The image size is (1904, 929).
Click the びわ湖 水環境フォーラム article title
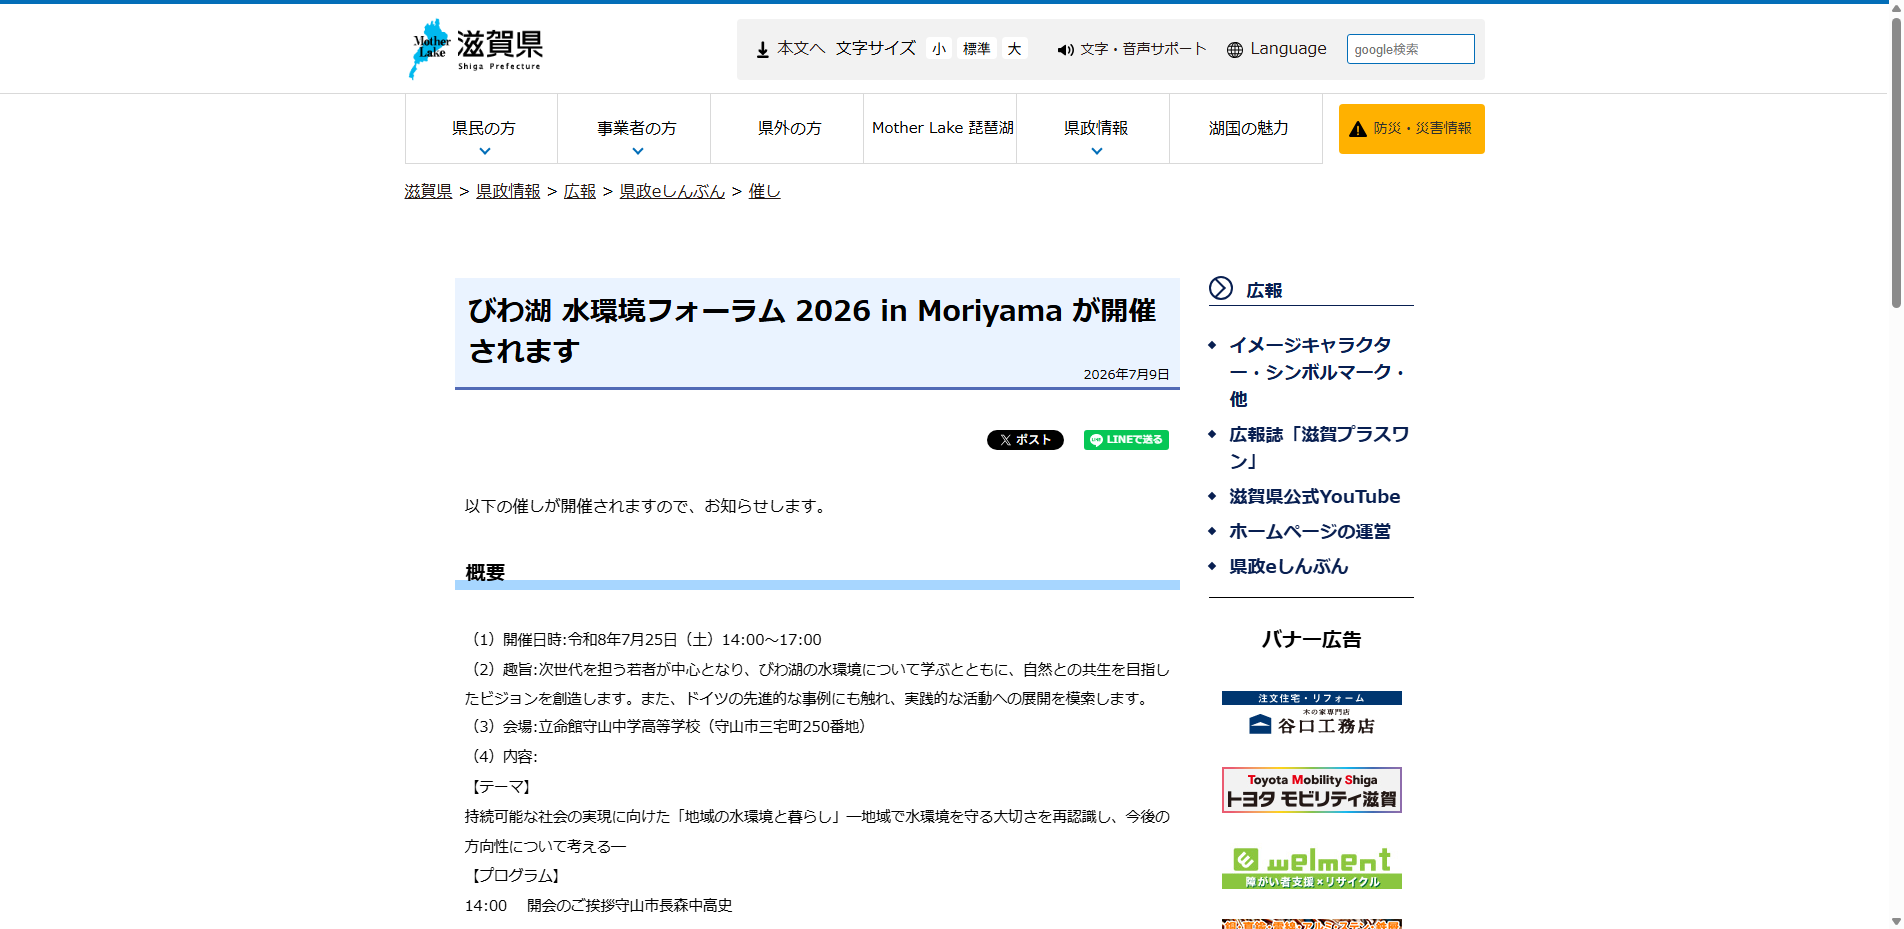[x=812, y=330]
